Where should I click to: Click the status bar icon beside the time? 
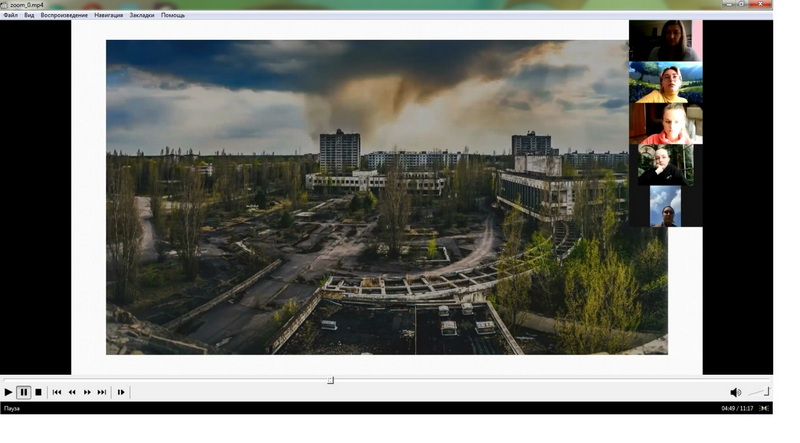pyautogui.click(x=764, y=408)
